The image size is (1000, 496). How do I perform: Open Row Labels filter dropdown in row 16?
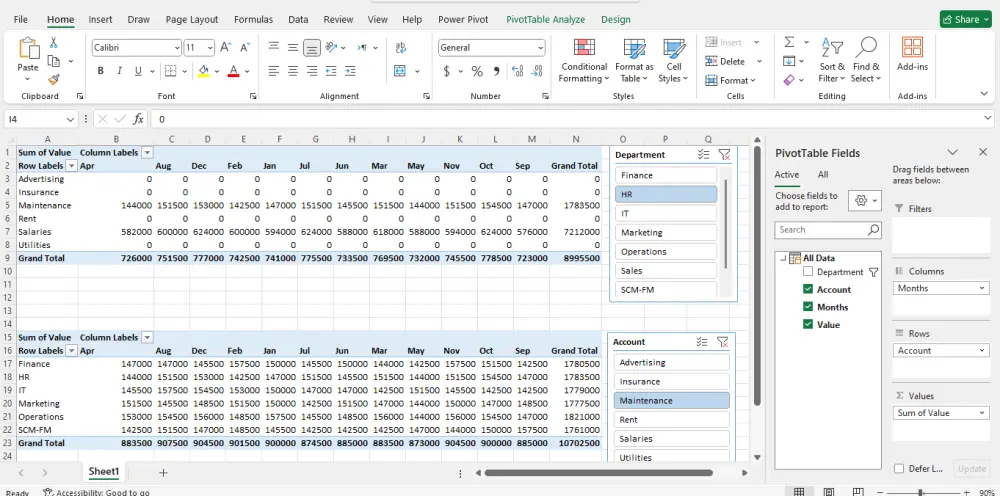click(72, 351)
